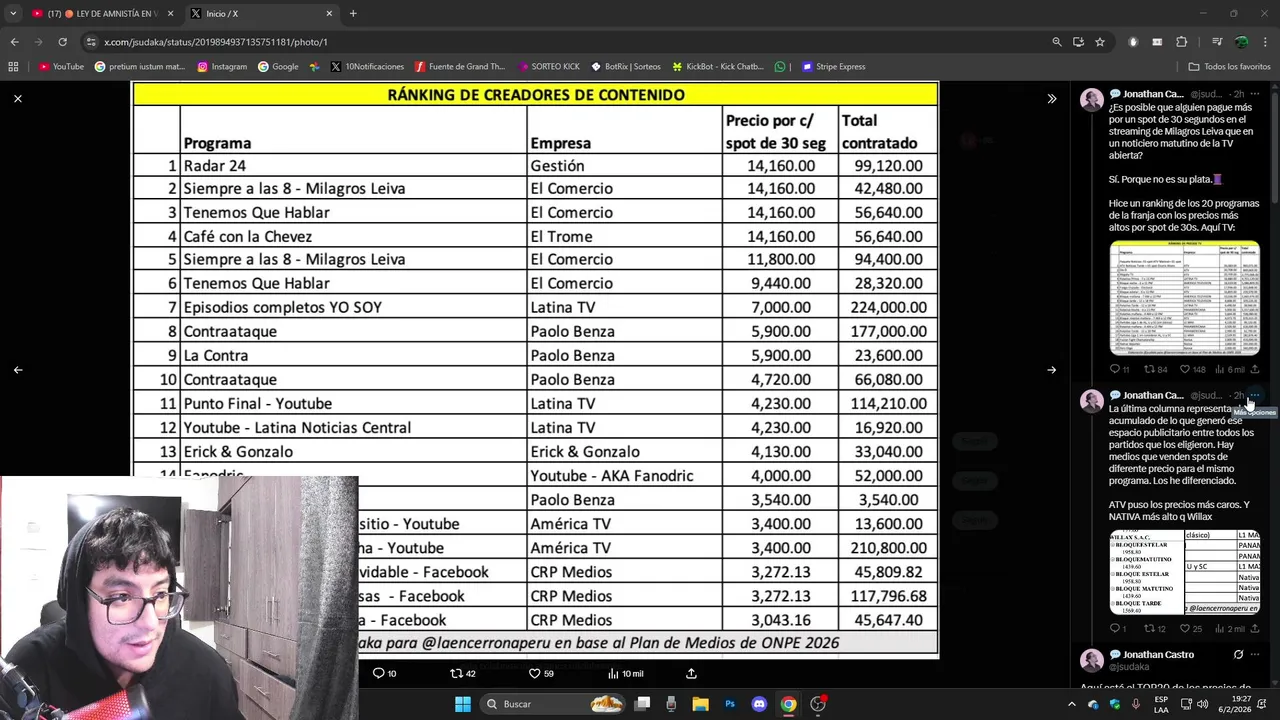
Task: Reply to the photo post, 10 comments
Action: pyautogui.click(x=384, y=673)
